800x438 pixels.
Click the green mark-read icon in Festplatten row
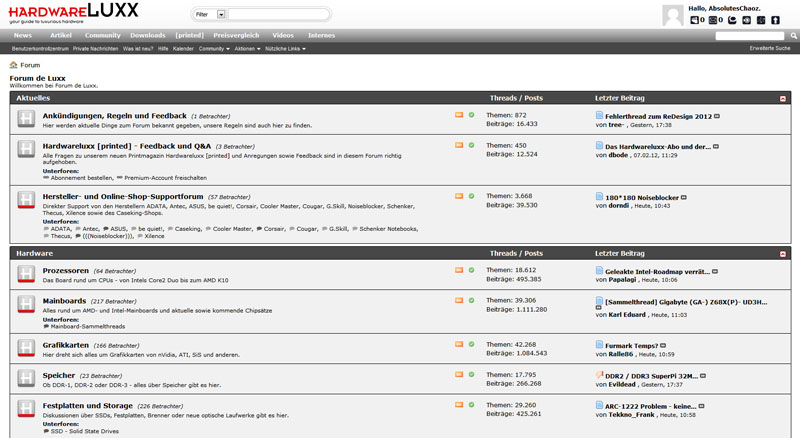coord(471,404)
